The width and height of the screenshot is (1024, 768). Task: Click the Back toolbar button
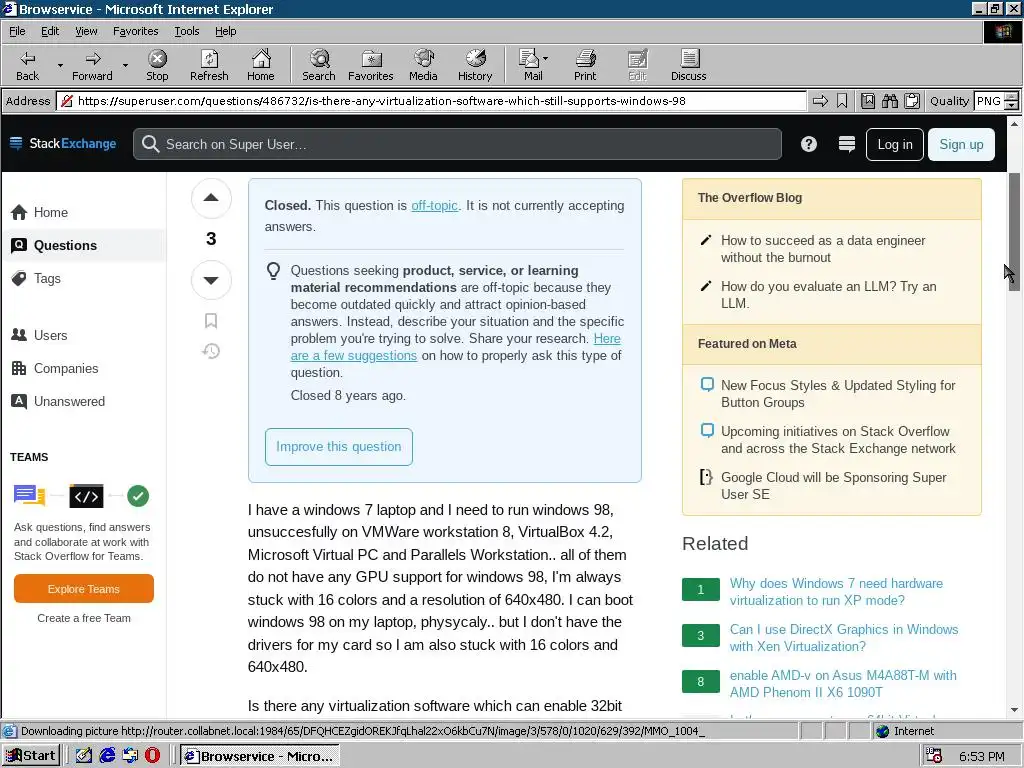(x=27, y=65)
